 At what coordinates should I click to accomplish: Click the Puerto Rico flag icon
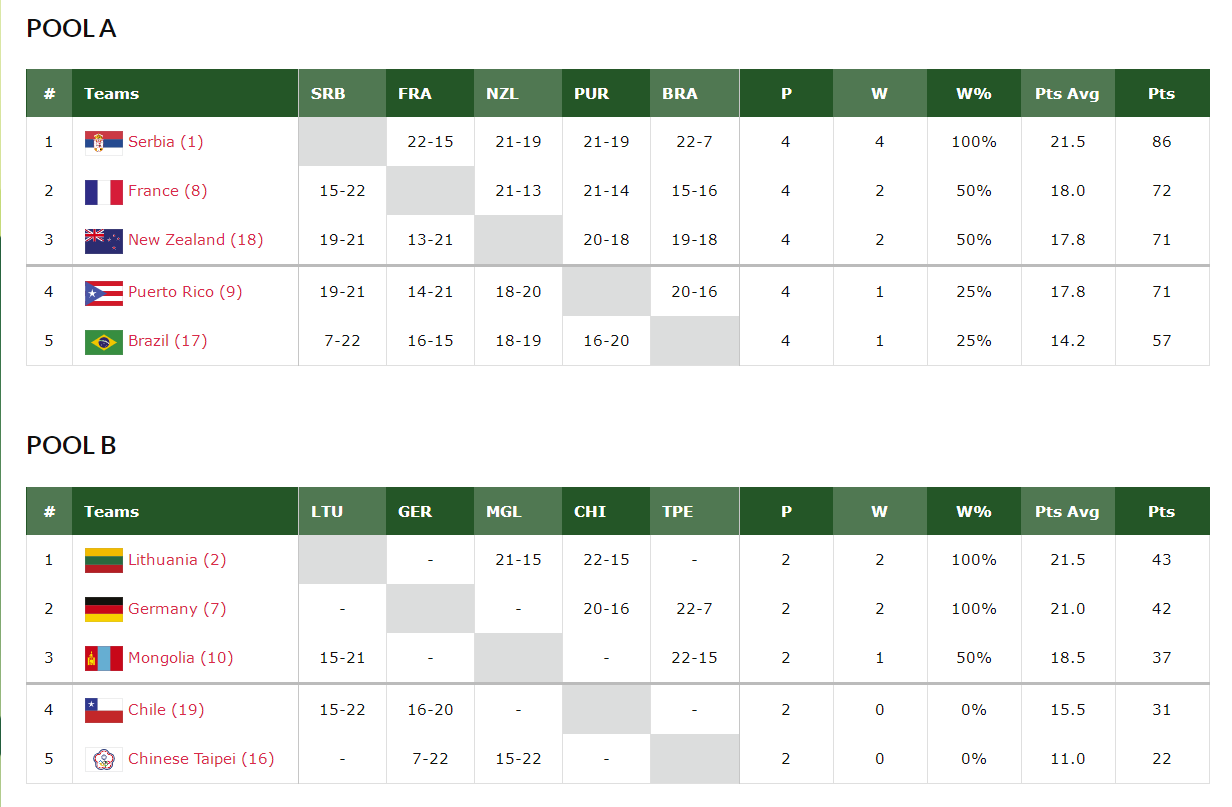(x=104, y=292)
